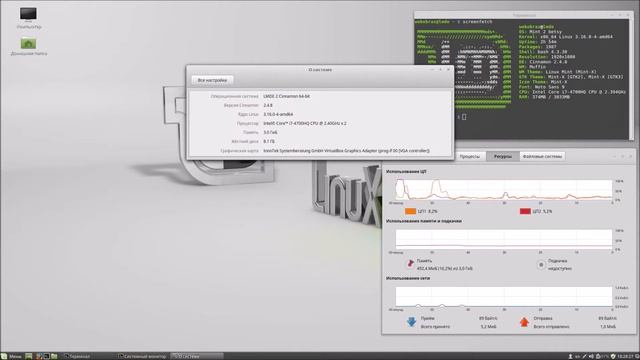Image resolution: width=640 pixels, height=360 pixels.
Task: Click the memory value 3.0 ГиБ
Action: tap(270, 132)
